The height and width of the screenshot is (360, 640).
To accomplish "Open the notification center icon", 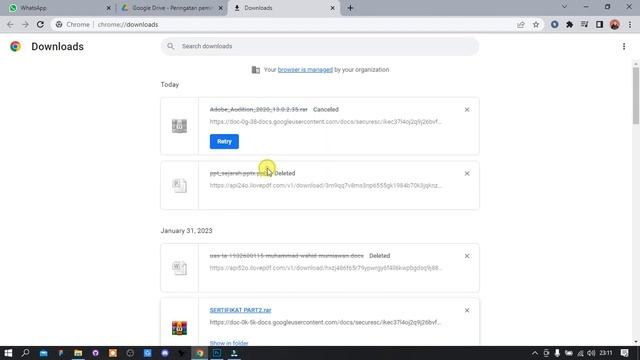I will click(x=624, y=353).
